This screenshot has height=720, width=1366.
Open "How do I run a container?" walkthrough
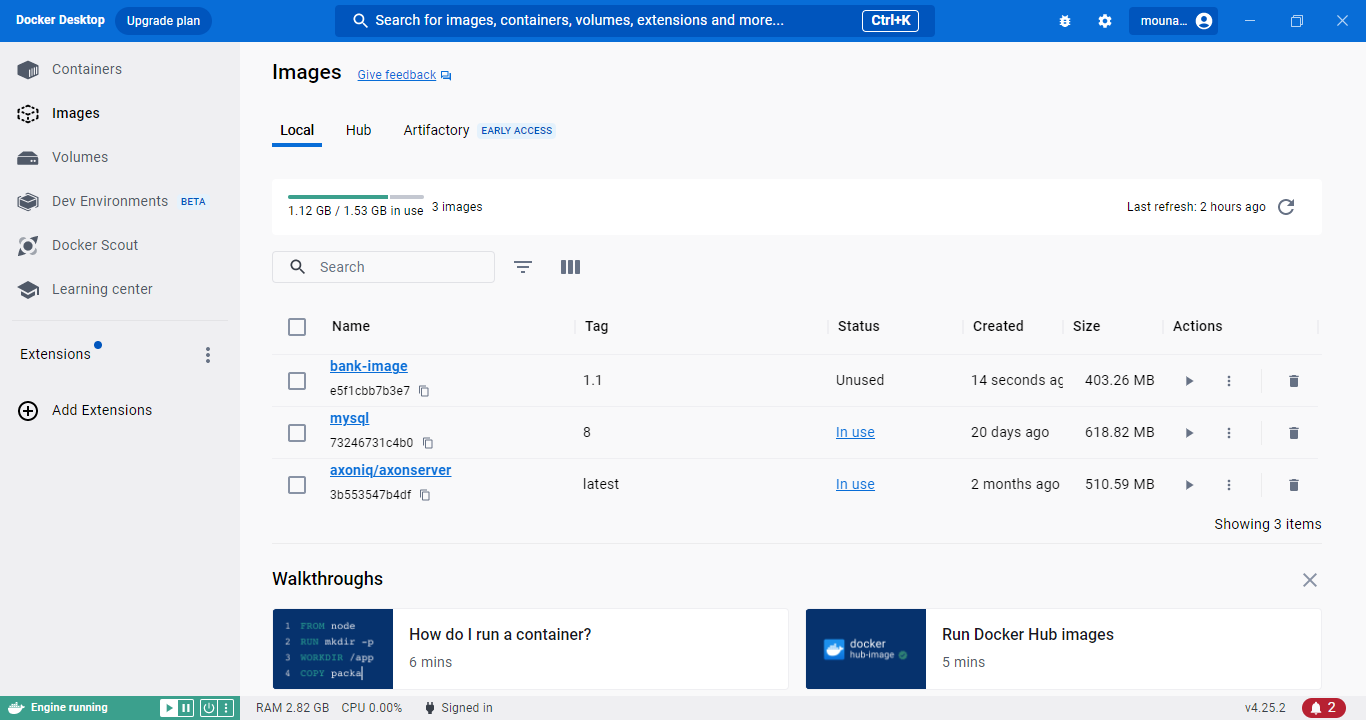[530, 648]
